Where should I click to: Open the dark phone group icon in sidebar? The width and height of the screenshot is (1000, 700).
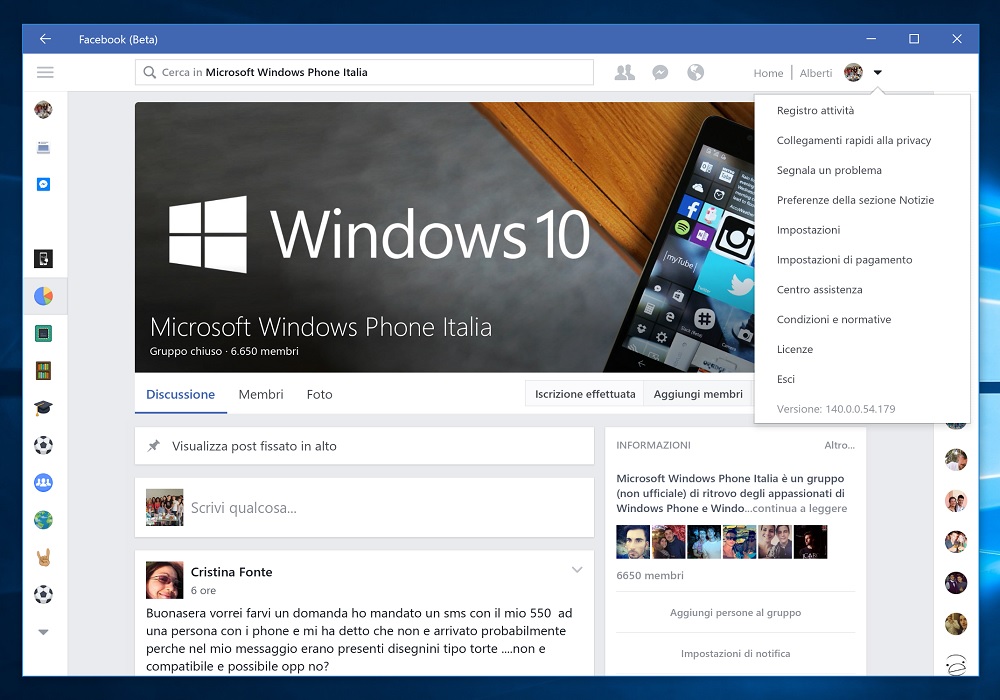coord(43,259)
